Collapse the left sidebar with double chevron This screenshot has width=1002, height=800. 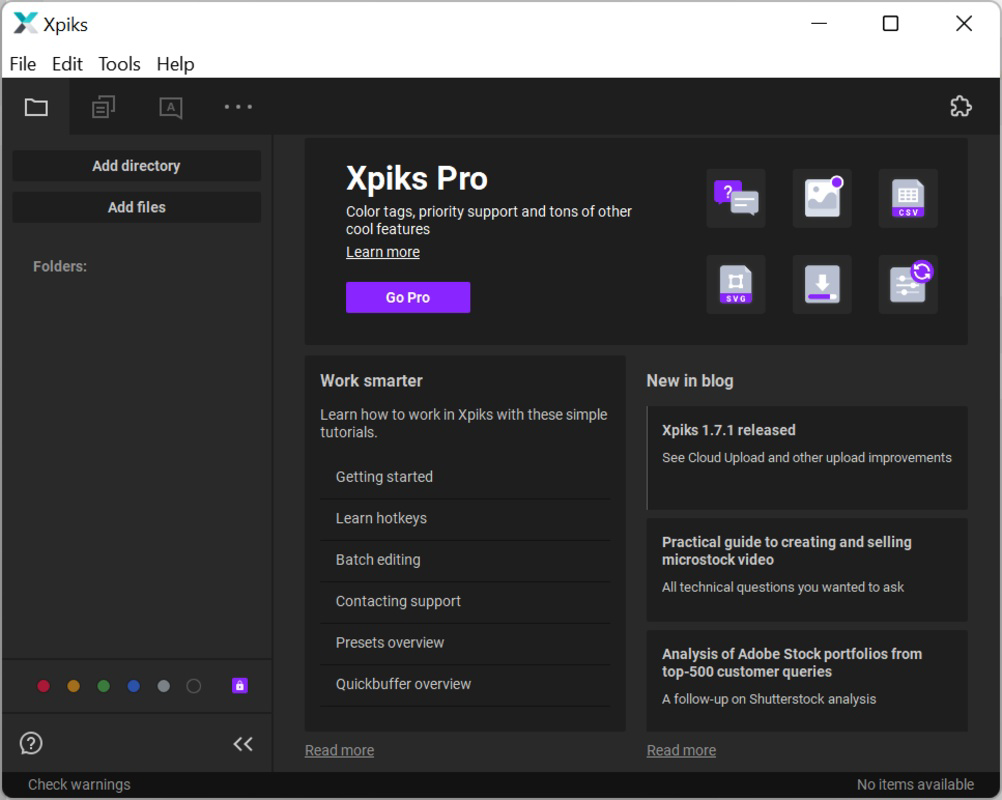coord(243,744)
